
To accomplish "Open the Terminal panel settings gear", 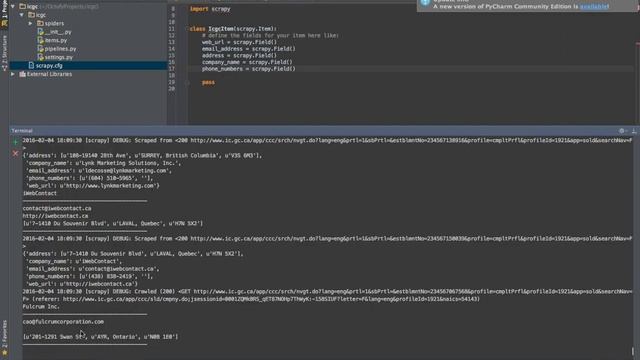I will pyautogui.click(x=622, y=131).
